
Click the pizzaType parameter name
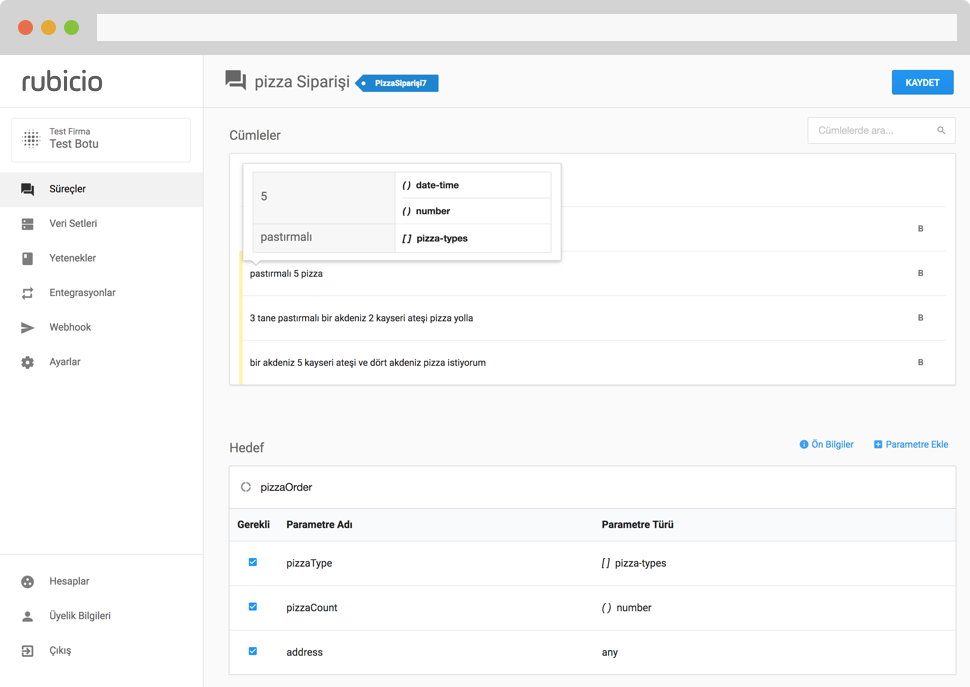tap(309, 563)
